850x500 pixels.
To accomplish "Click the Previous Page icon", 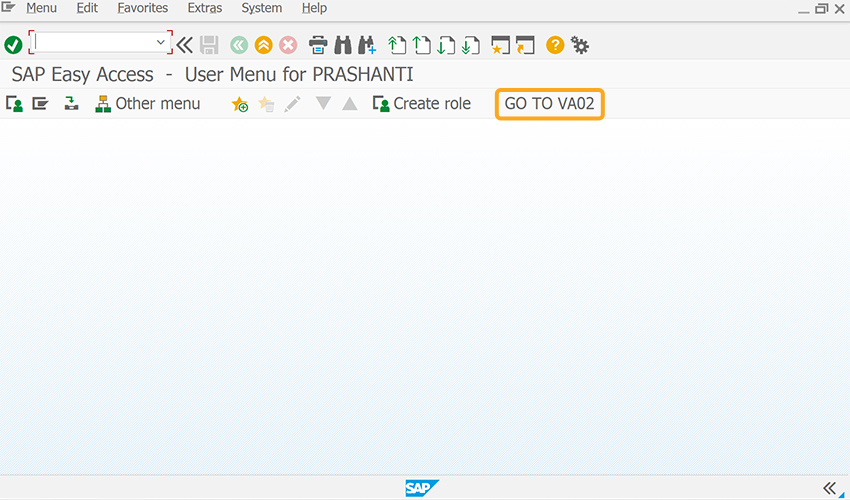I will pyautogui.click(x=421, y=45).
